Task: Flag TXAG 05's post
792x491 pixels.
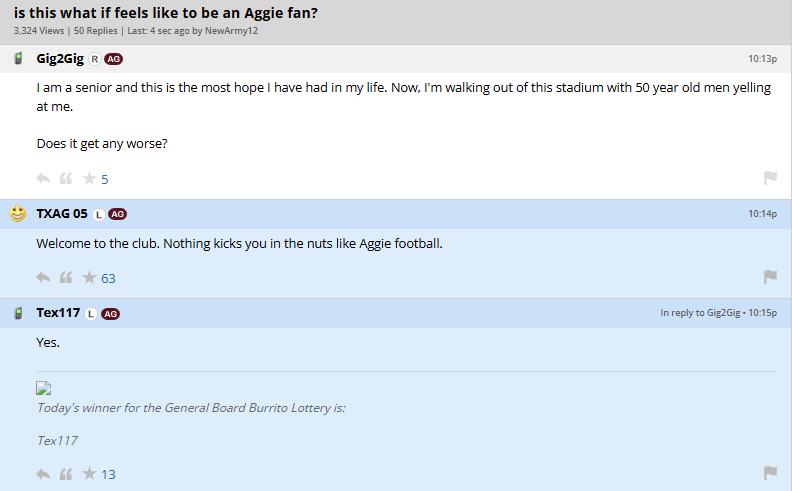Action: click(770, 277)
